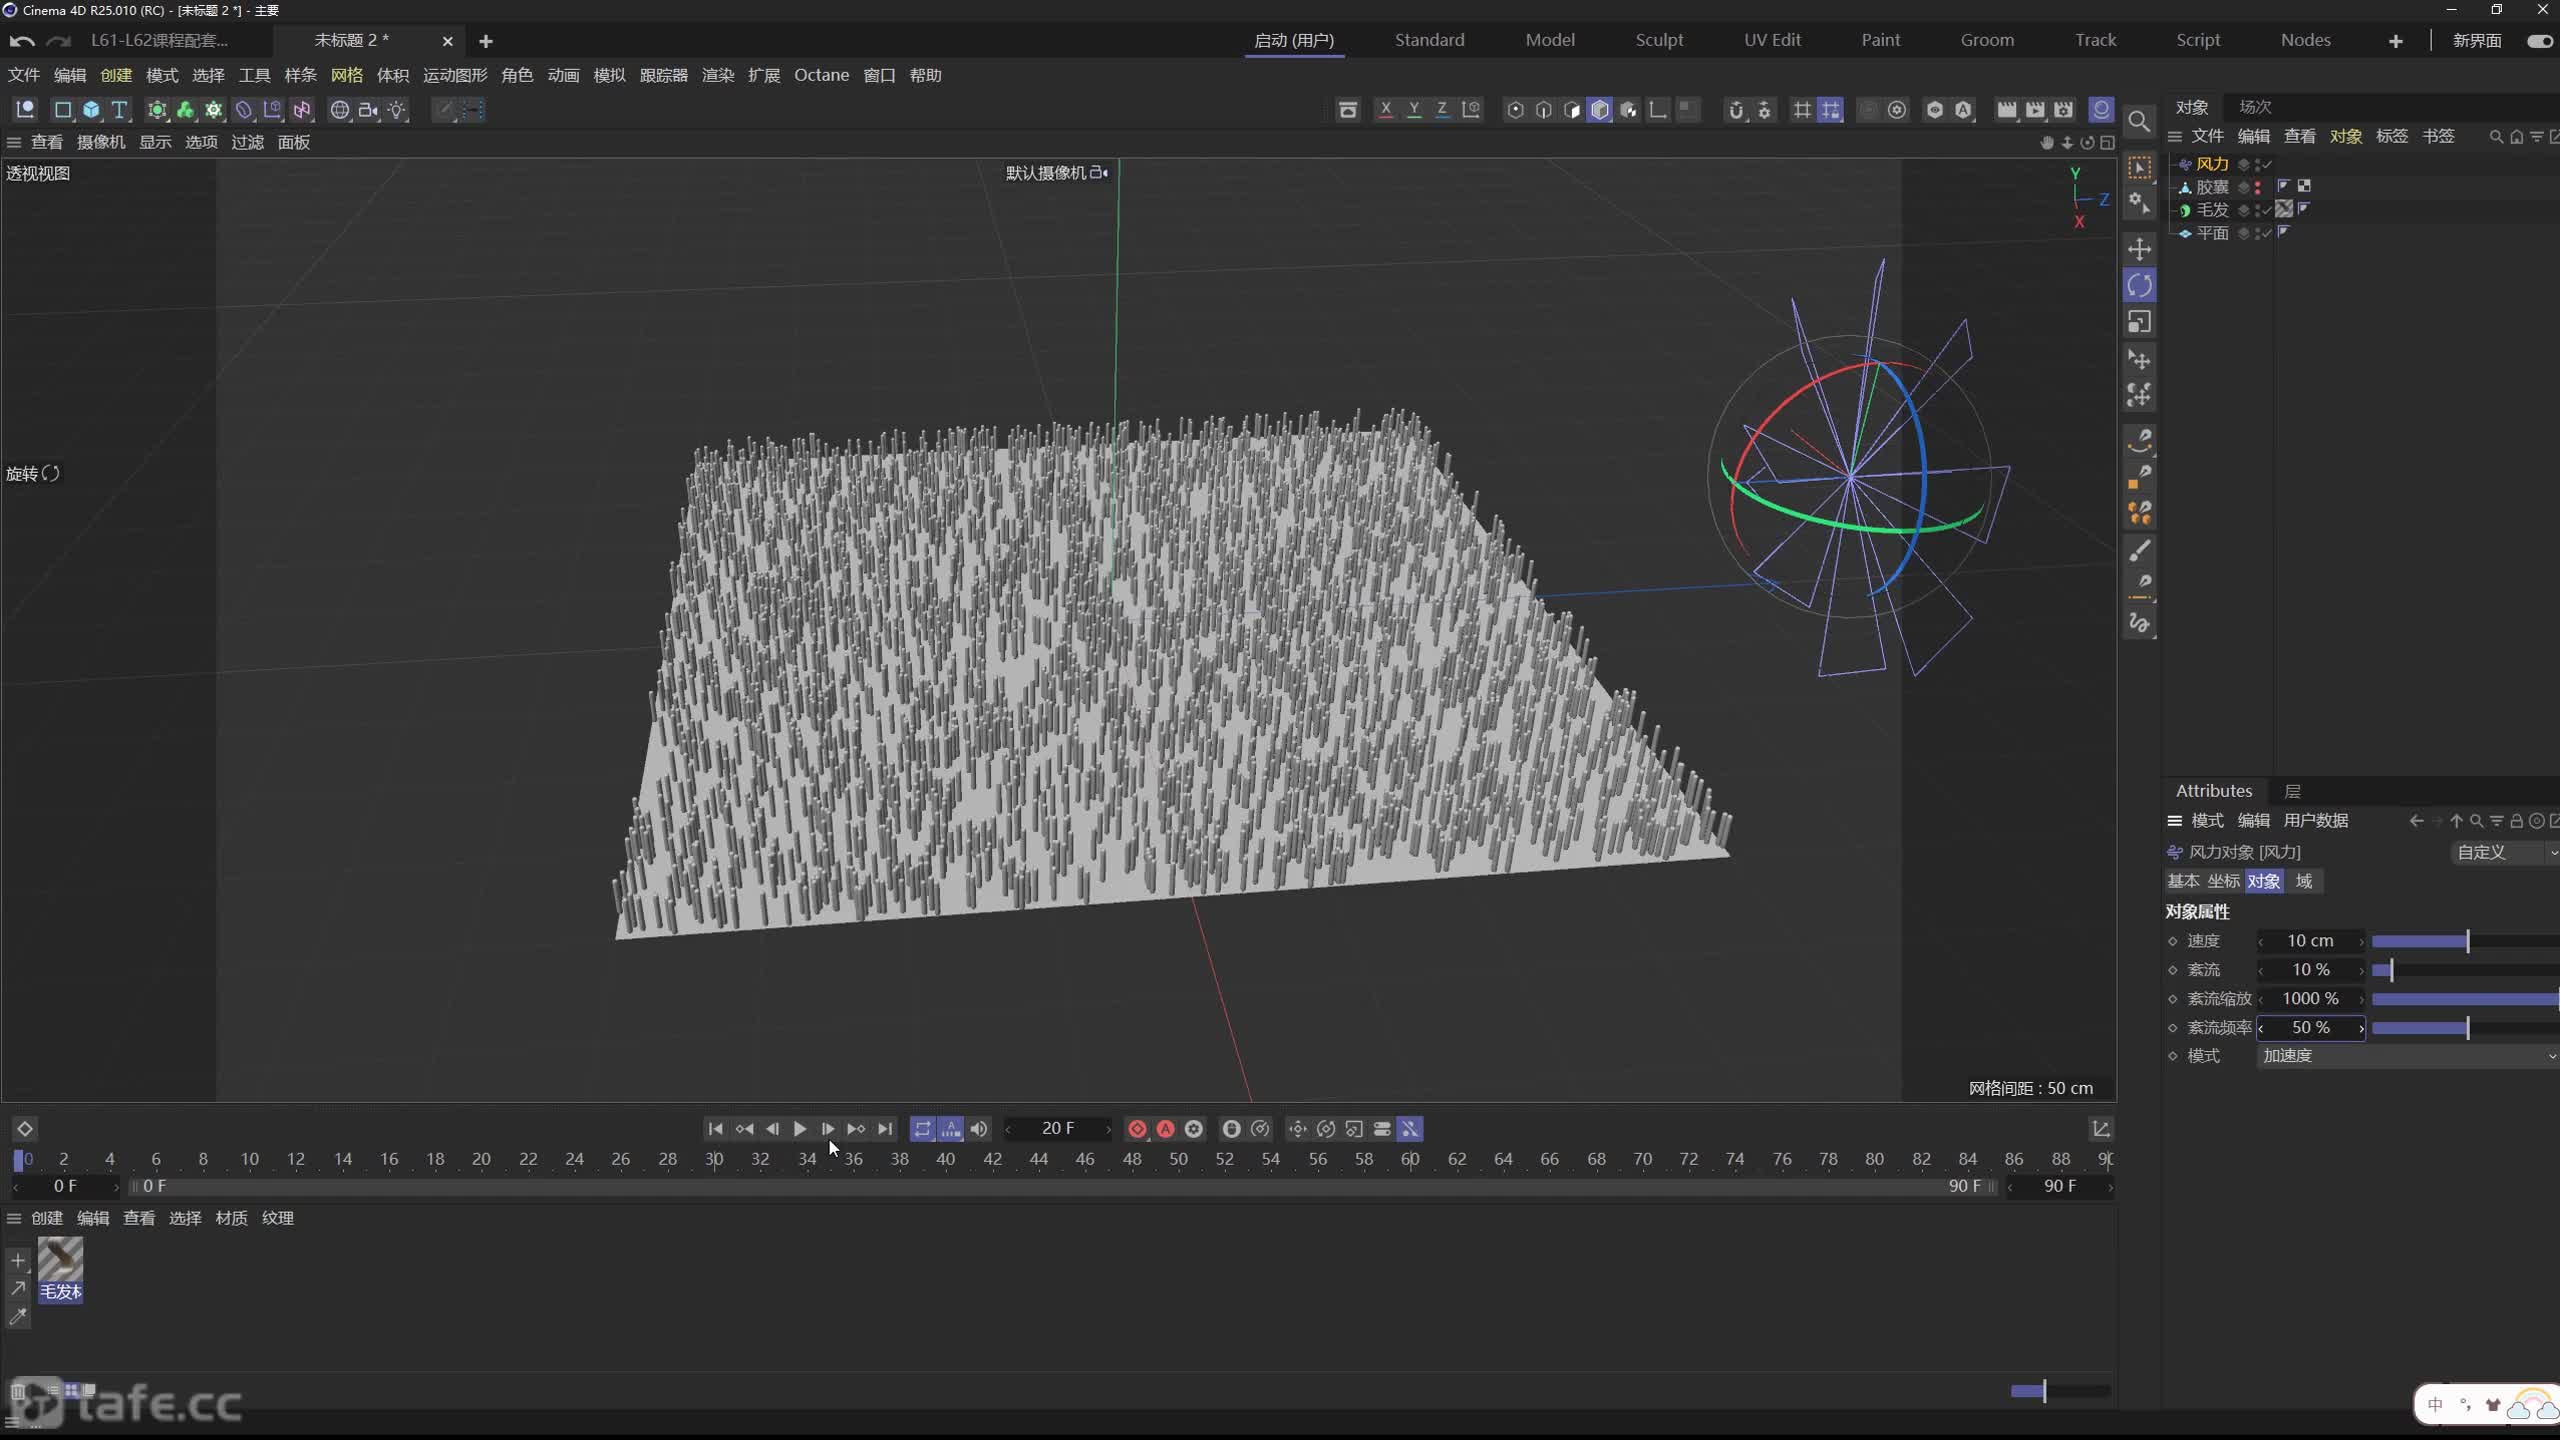This screenshot has width=2560, height=1440.
Task: Click the Eyedropper icon in material manager
Action: [18, 1317]
